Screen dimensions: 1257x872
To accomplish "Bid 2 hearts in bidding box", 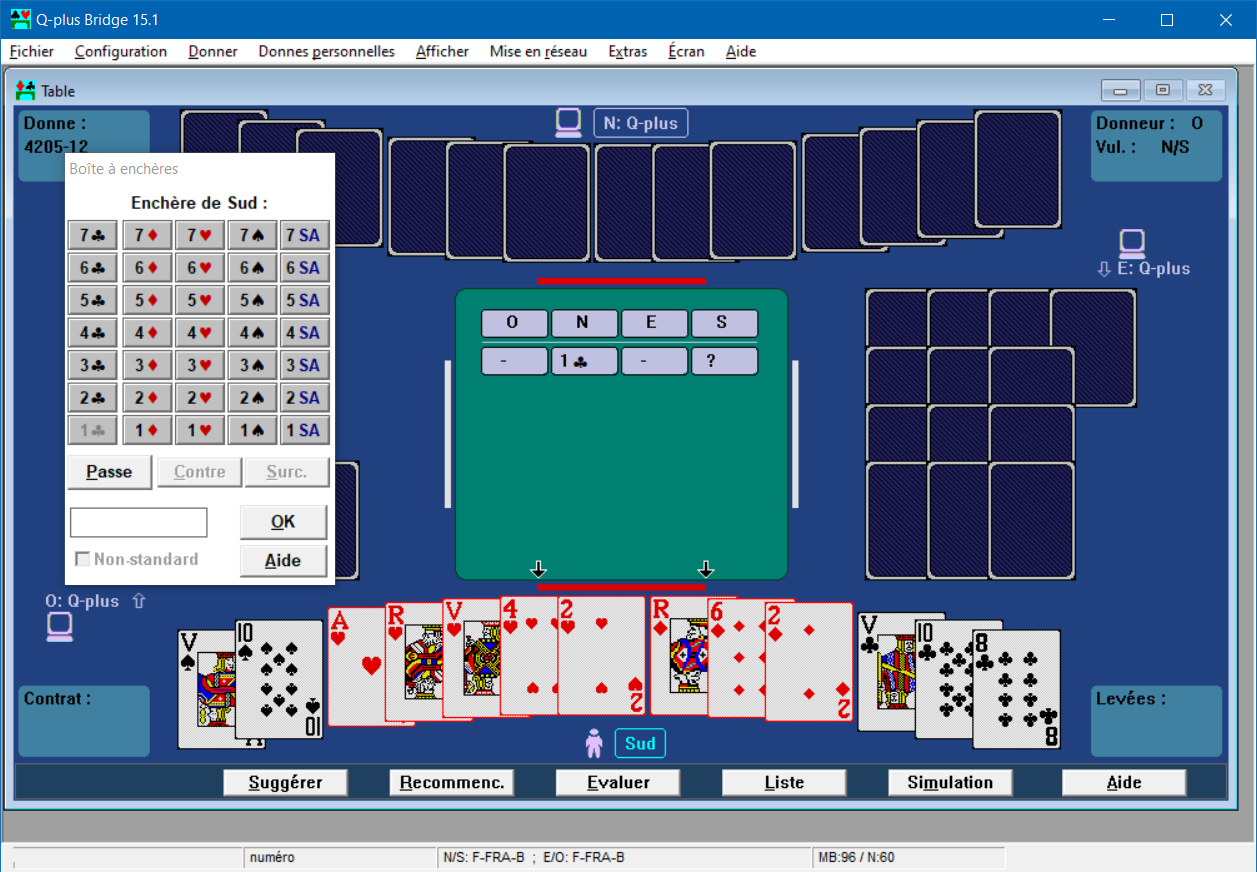I will click(x=199, y=398).
